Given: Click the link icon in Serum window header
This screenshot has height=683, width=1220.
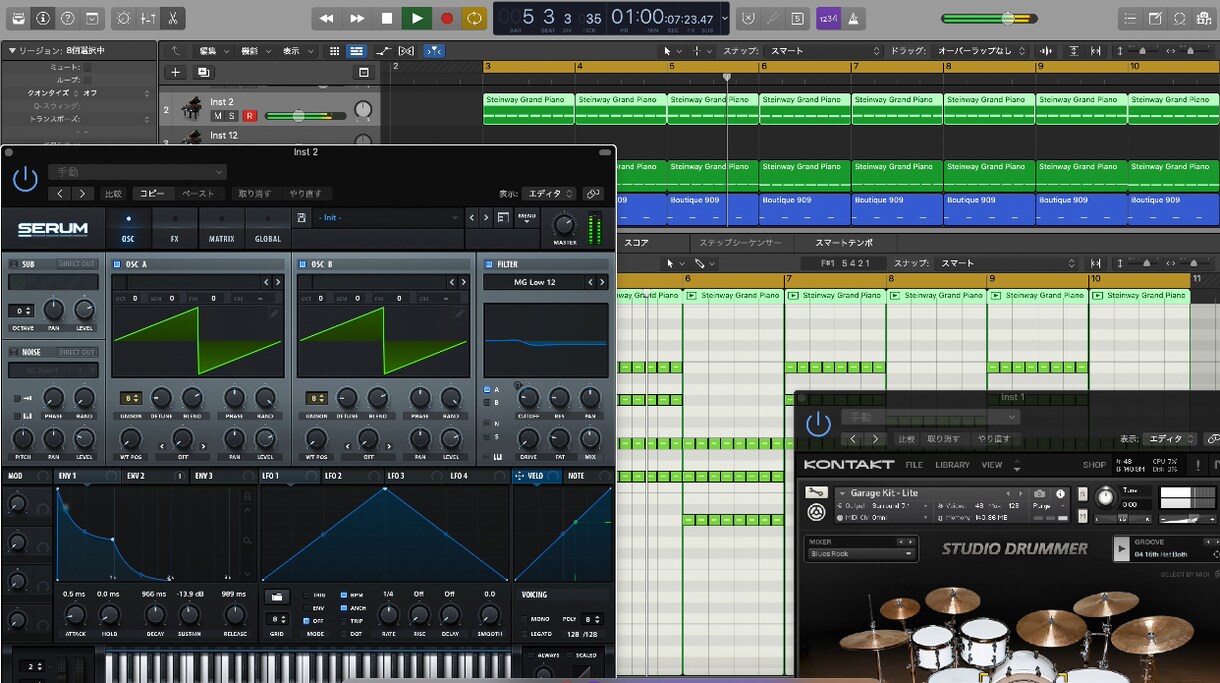Looking at the screenshot, I should pos(594,194).
